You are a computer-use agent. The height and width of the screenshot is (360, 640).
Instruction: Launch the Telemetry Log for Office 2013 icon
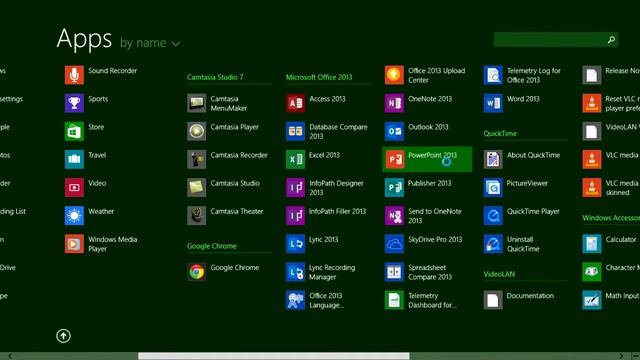click(493, 75)
